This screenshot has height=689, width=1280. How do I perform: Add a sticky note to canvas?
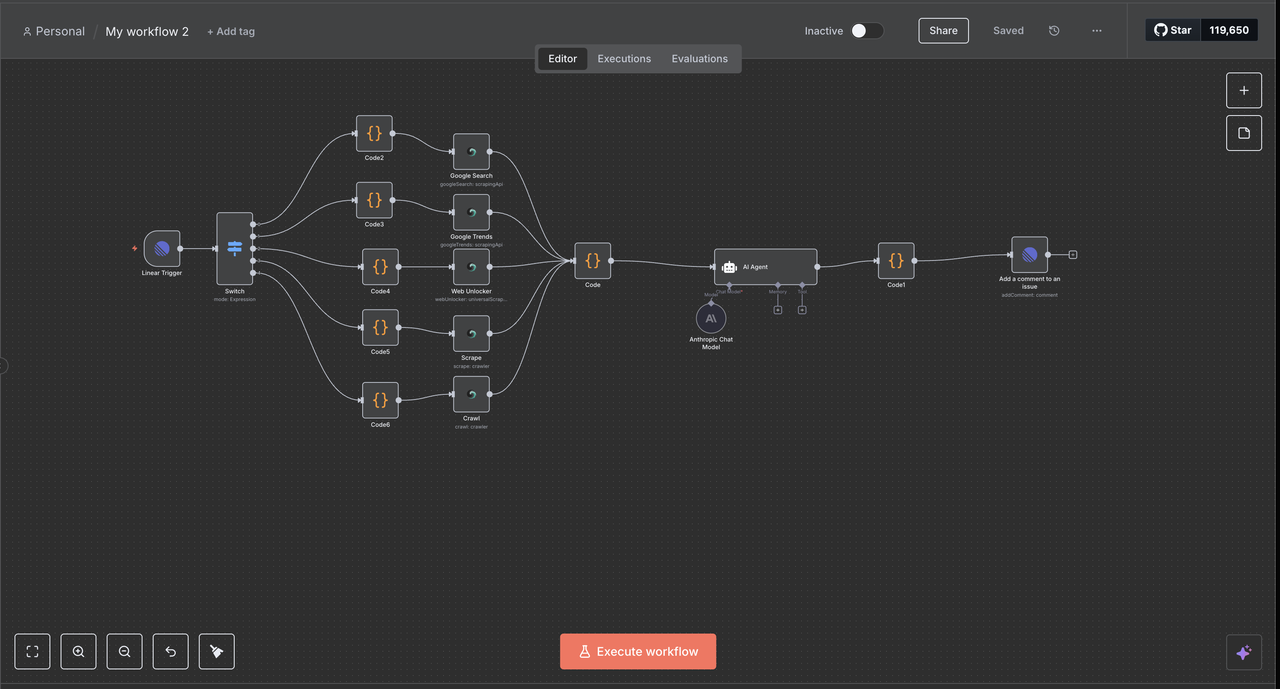click(1244, 133)
